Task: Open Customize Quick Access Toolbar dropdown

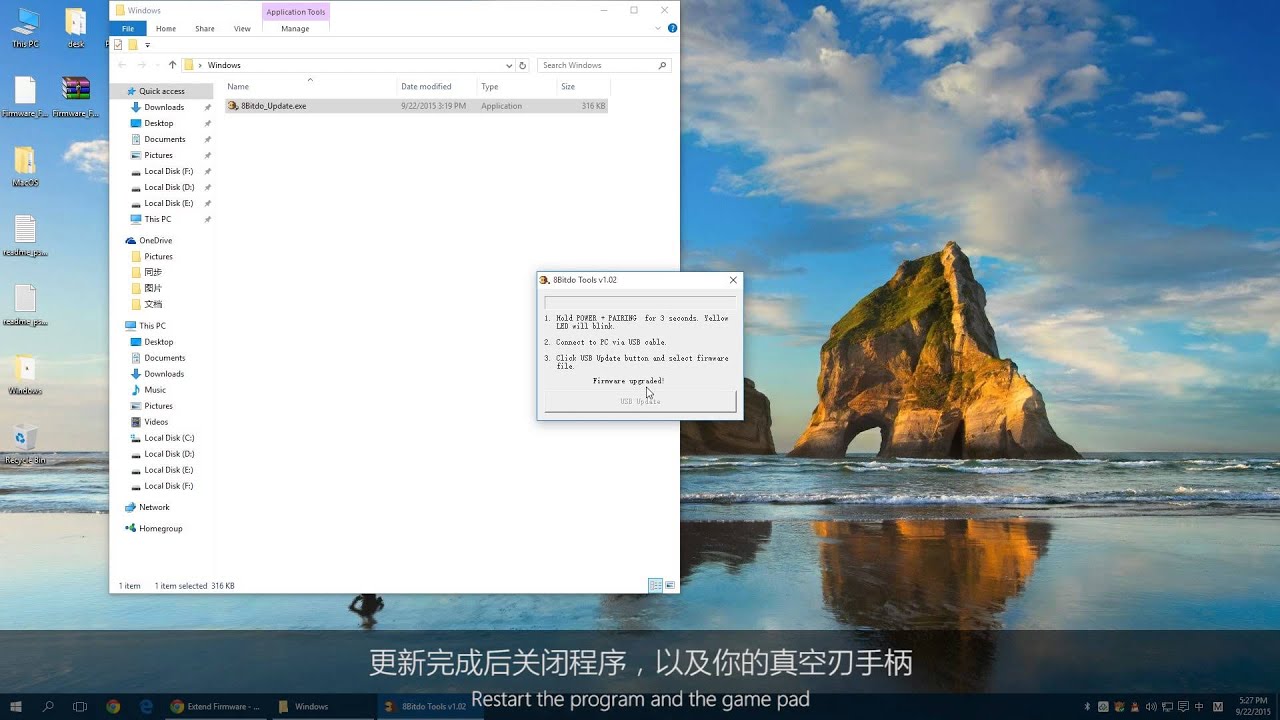Action: (x=148, y=45)
